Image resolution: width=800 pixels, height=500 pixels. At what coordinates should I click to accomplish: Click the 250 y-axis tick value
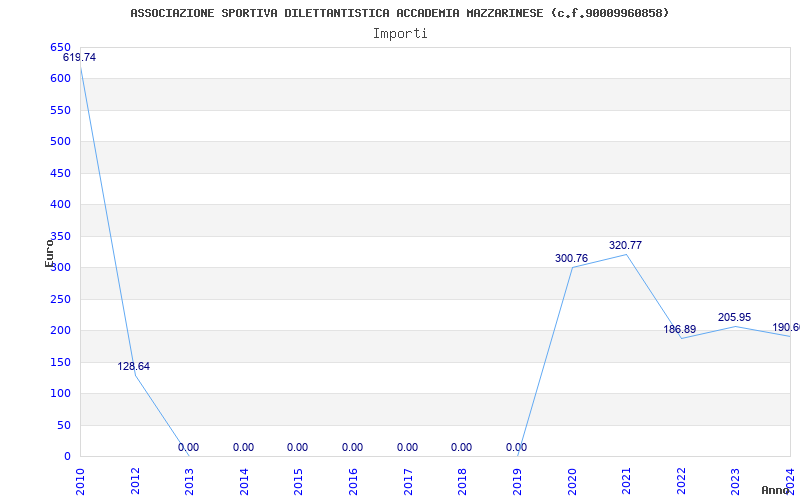pyautogui.click(x=60, y=299)
